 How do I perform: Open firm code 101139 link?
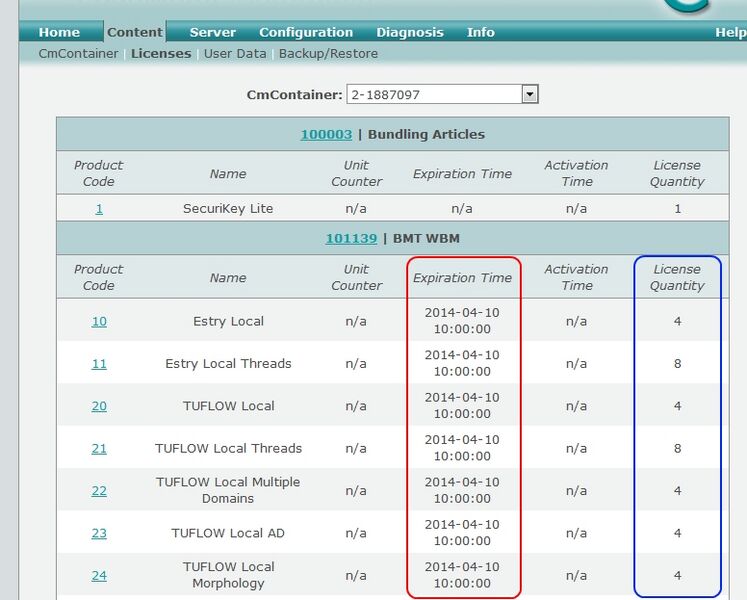[x=350, y=238]
